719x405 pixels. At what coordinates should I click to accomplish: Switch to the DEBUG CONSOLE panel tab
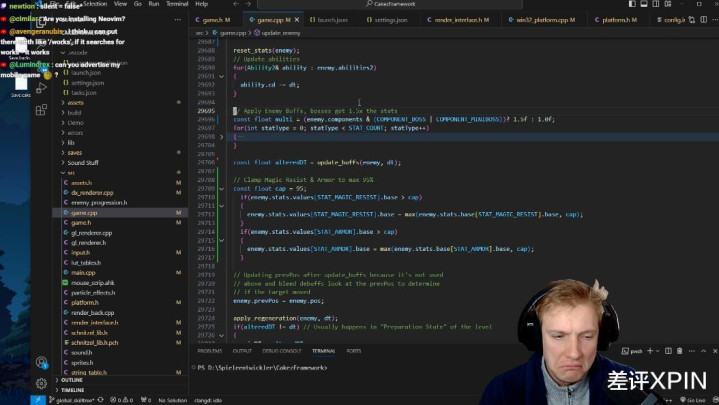point(281,351)
